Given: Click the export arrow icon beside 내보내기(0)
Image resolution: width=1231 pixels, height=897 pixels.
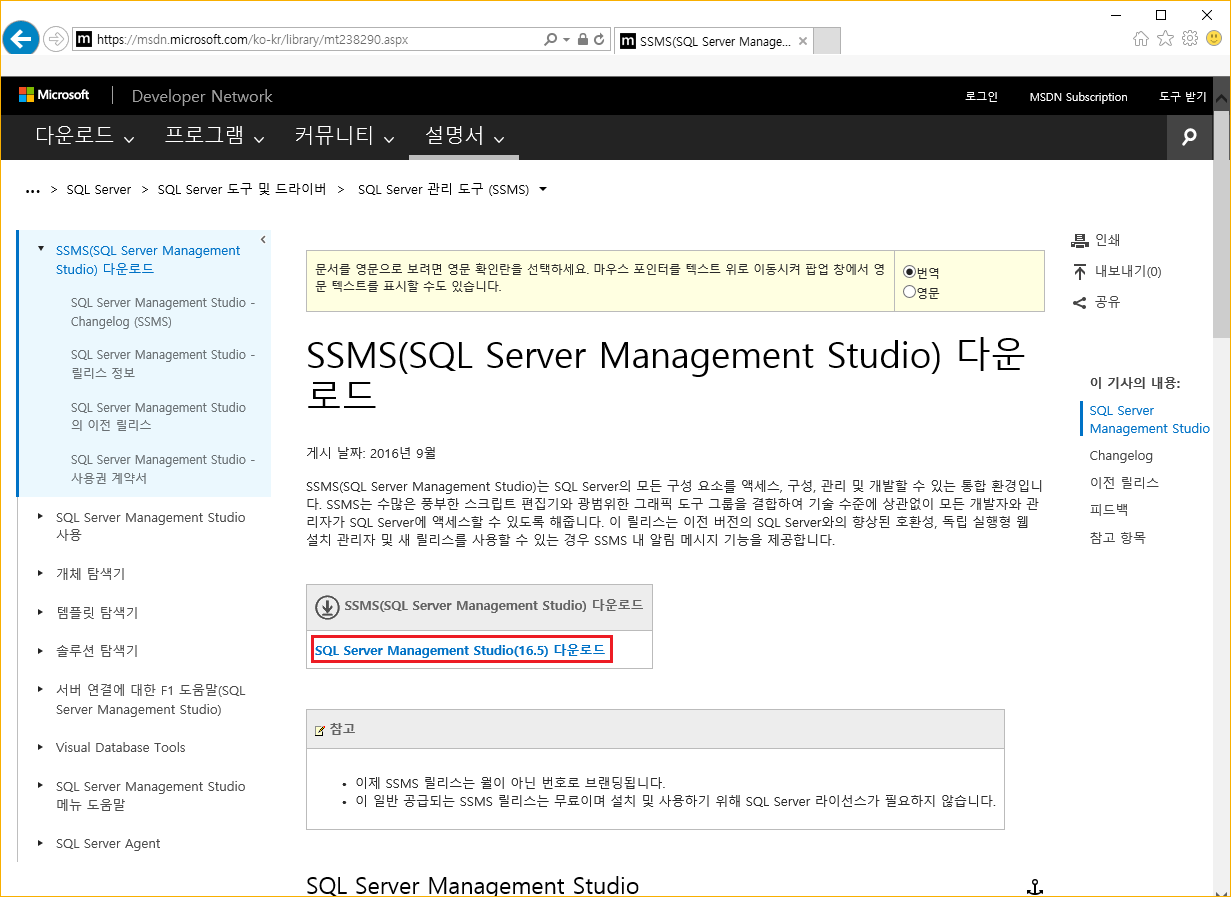Looking at the screenshot, I should click(1079, 271).
